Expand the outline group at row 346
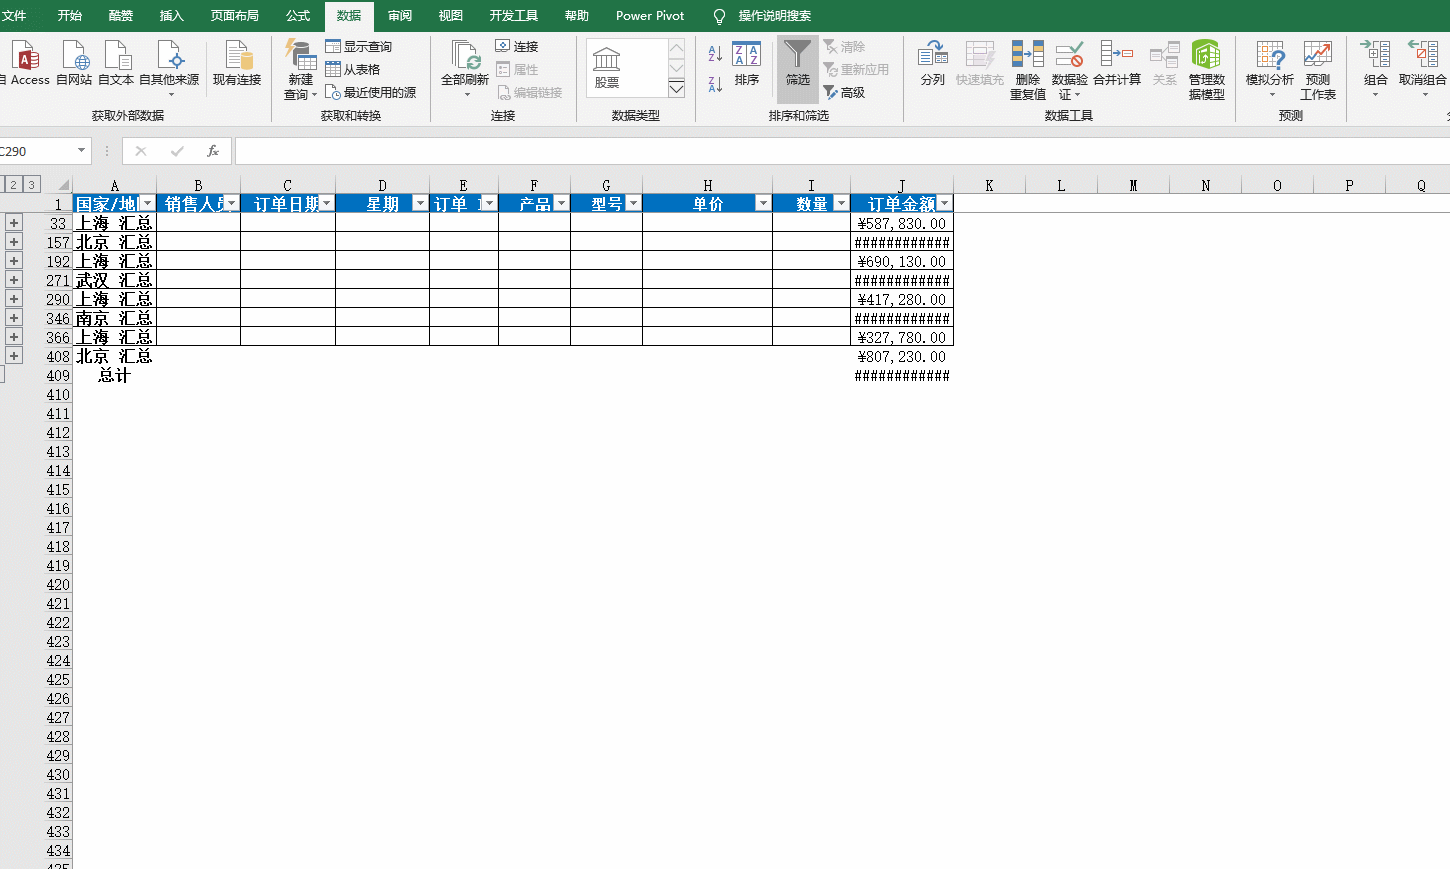 (x=14, y=318)
